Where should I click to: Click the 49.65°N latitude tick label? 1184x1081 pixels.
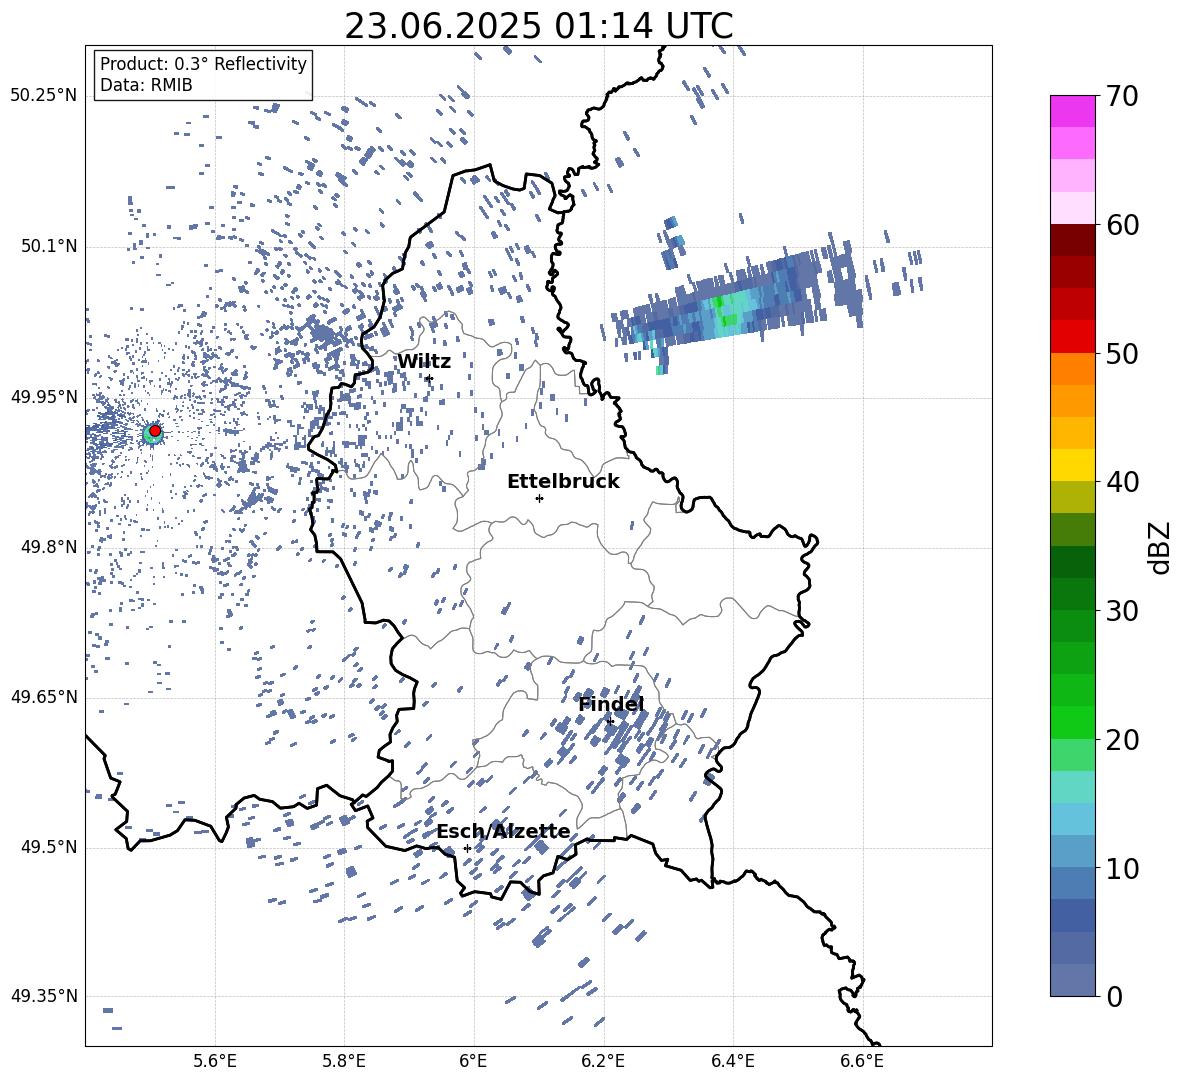[44, 696]
